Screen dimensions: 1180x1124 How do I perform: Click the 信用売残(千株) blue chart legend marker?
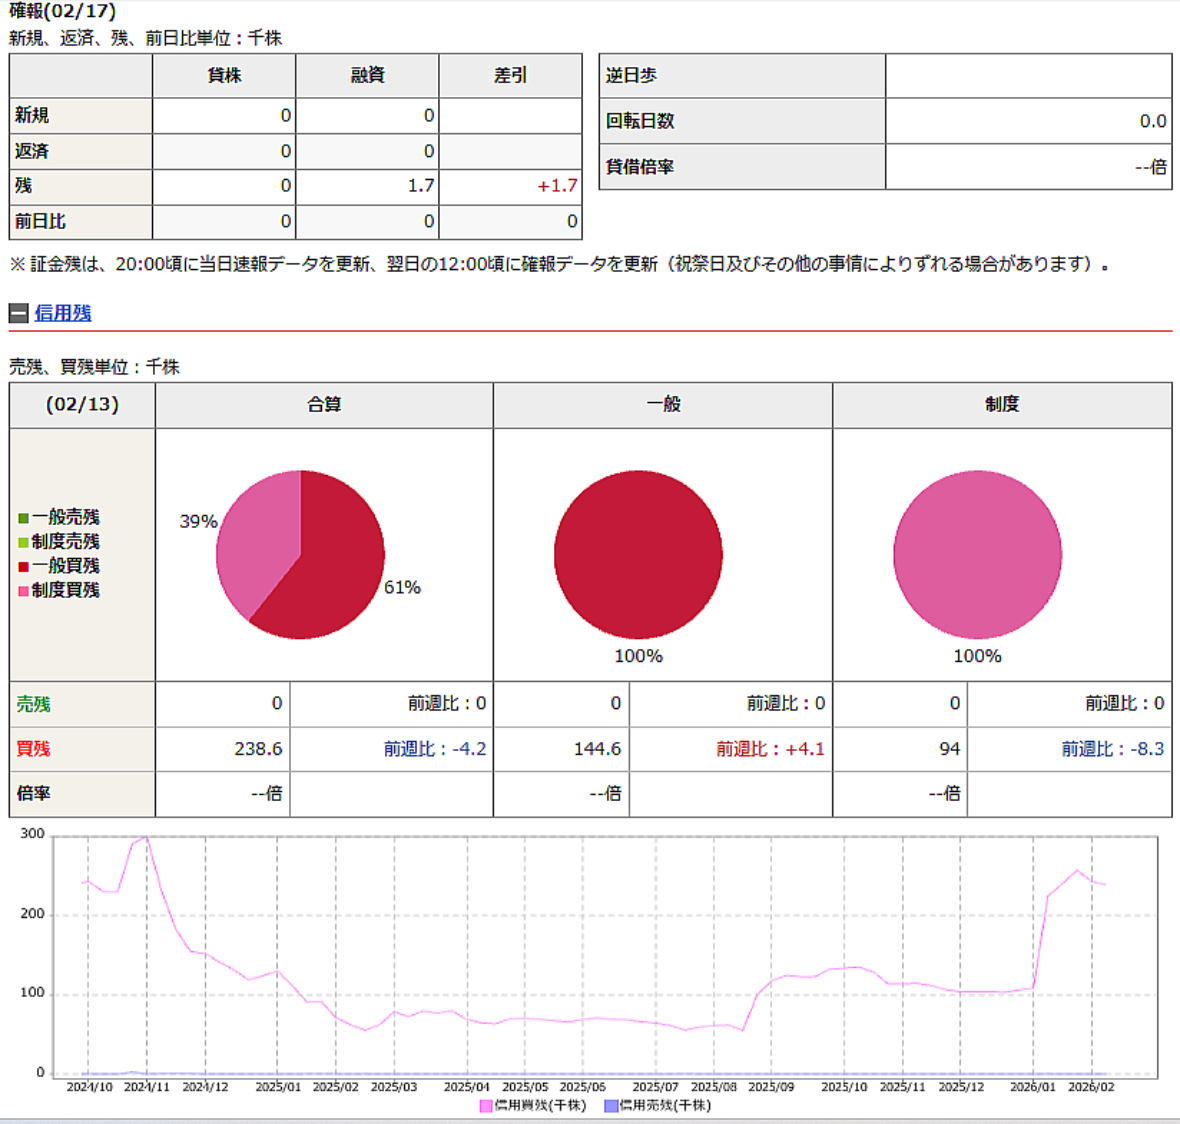point(611,1106)
